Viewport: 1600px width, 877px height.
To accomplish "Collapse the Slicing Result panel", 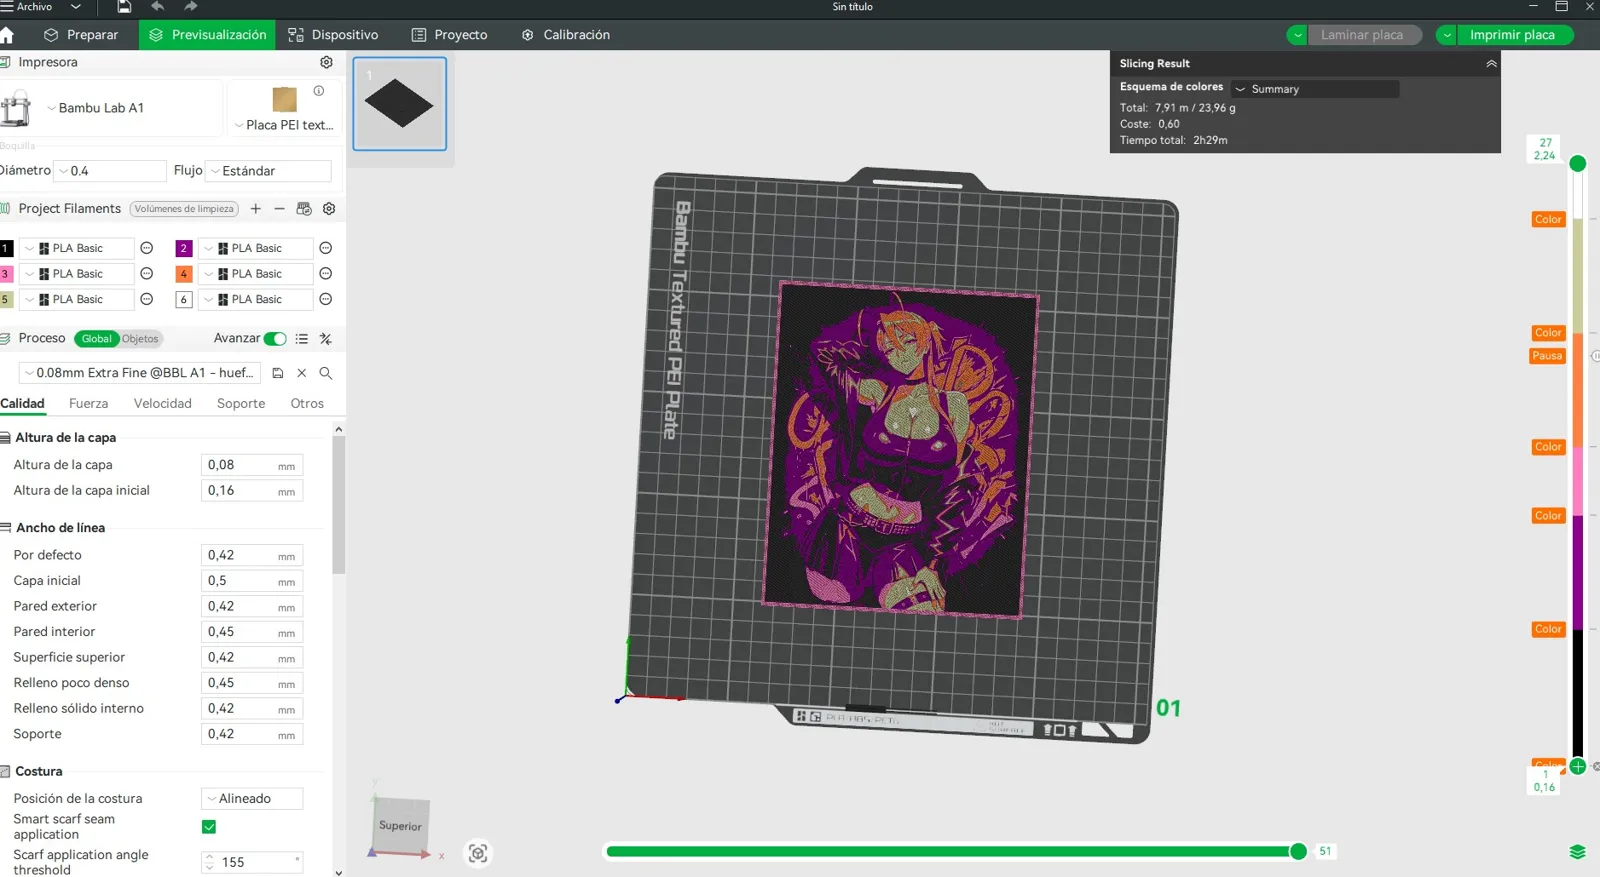I will tap(1491, 63).
